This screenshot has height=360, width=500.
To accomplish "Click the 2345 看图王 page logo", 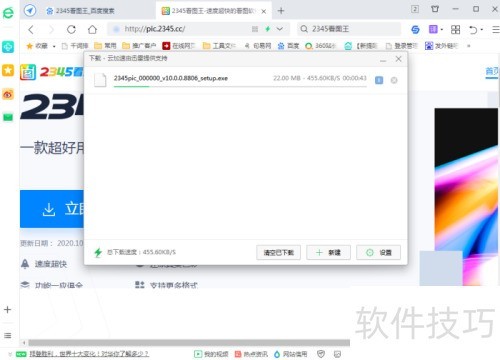I will pos(52,72).
